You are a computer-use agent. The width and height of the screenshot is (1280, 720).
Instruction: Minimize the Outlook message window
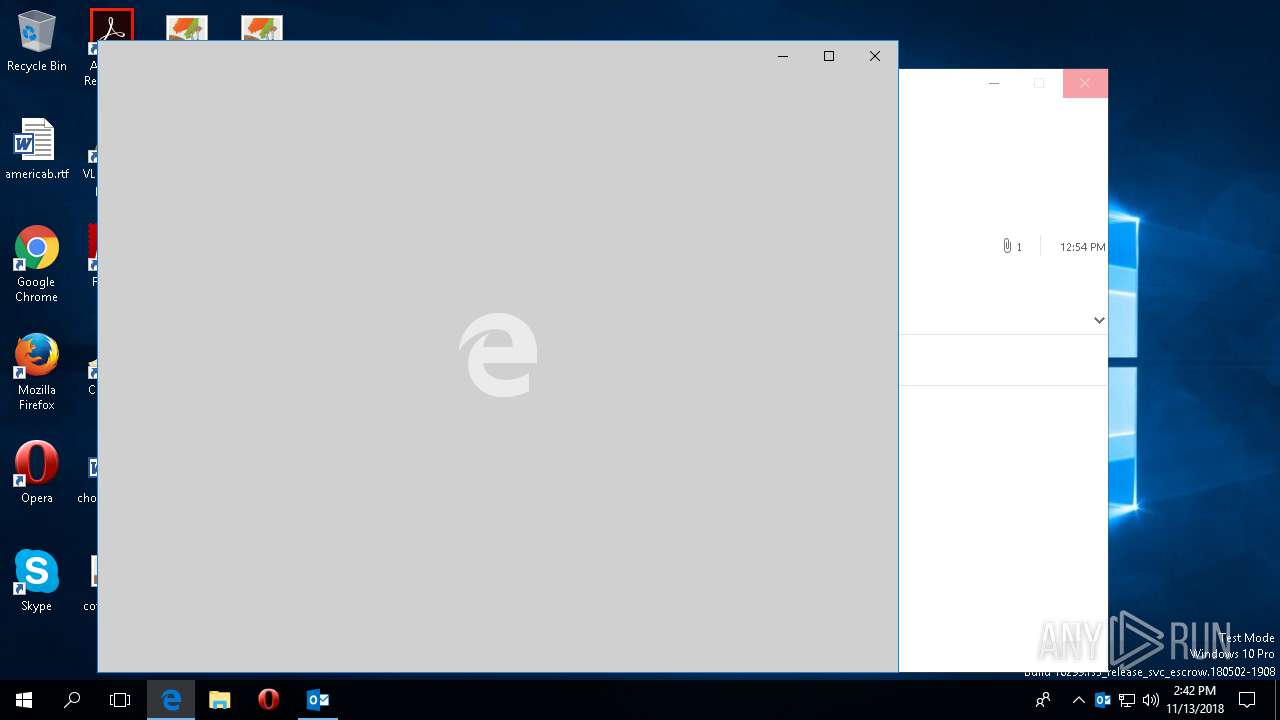coord(994,83)
